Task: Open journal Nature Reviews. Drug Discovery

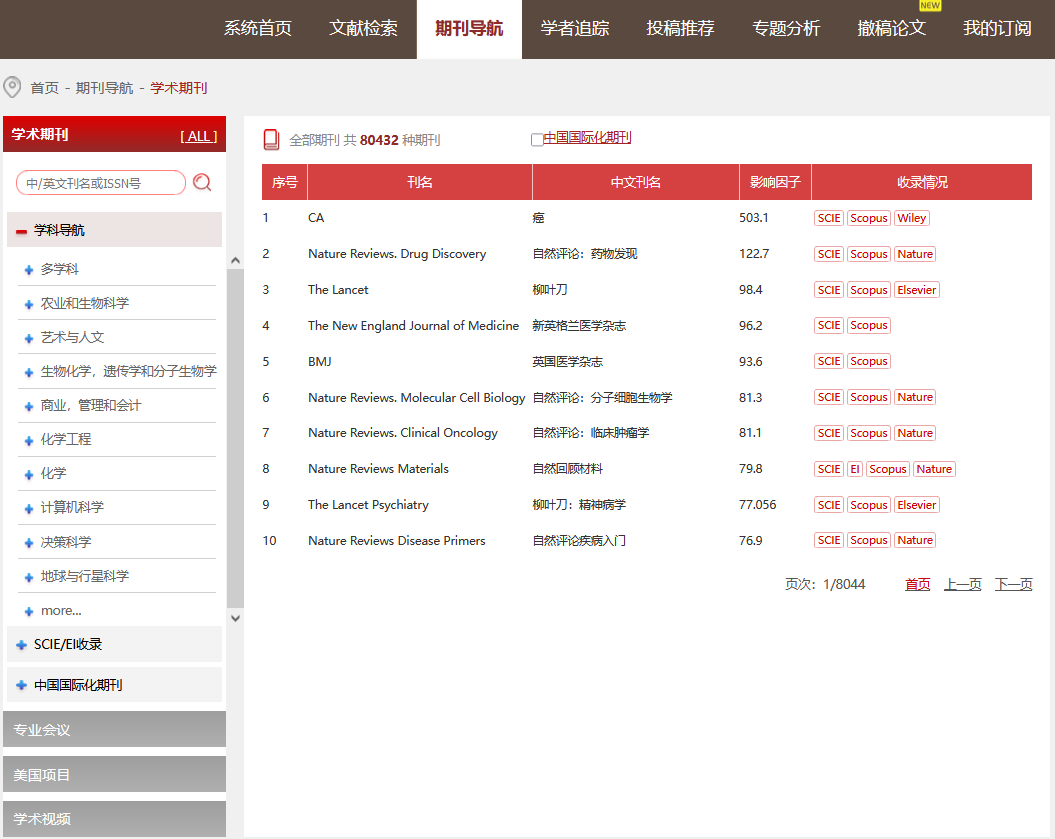Action: tap(397, 254)
